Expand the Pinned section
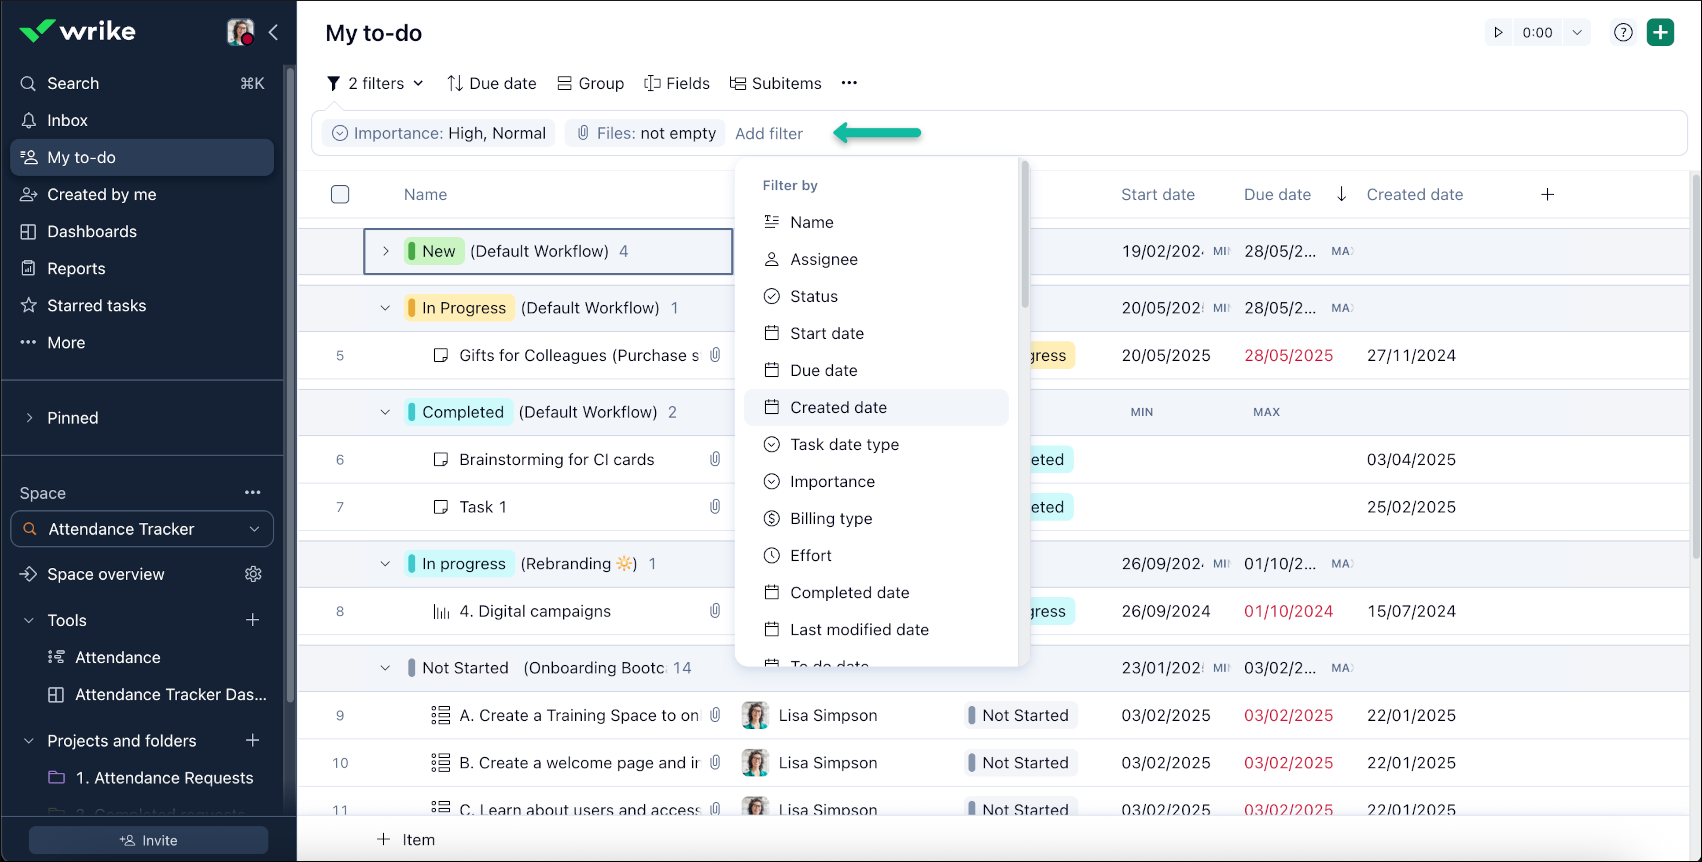Image resolution: width=1702 pixels, height=862 pixels. click(29, 418)
